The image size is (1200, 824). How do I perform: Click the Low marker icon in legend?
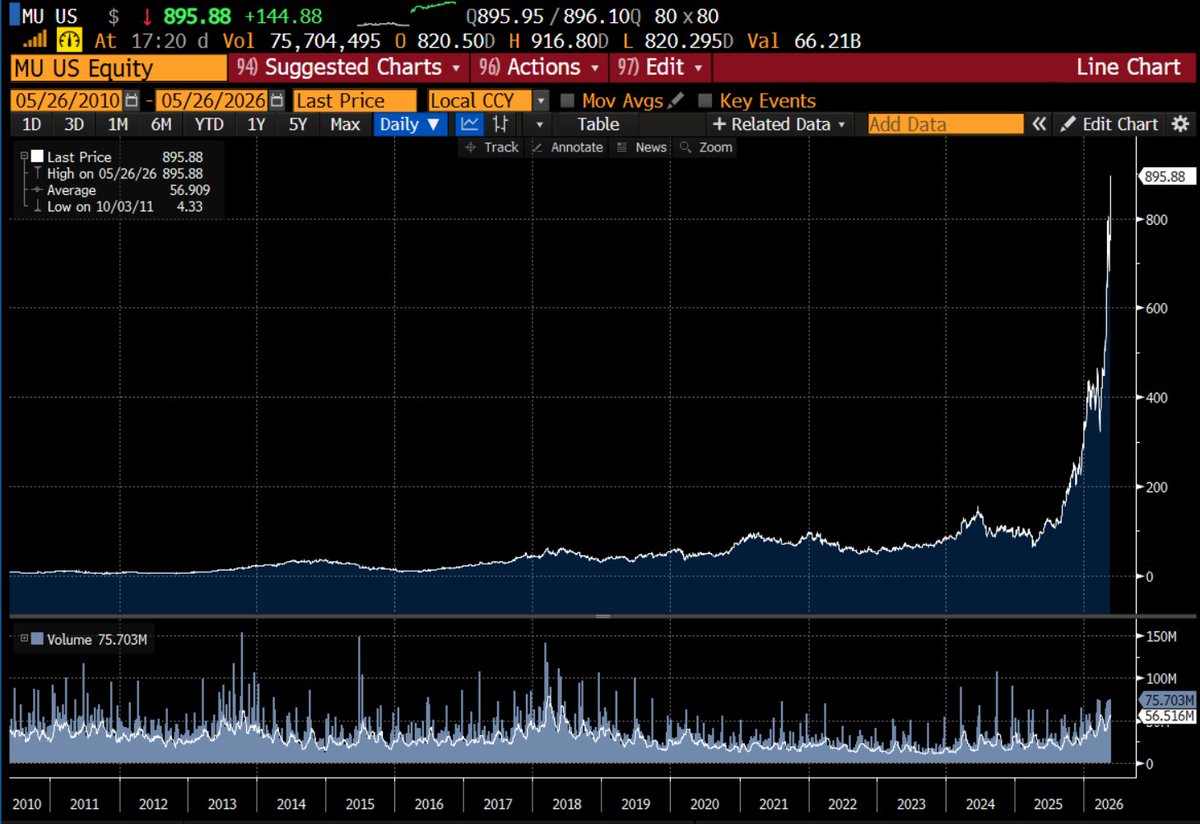tap(37, 206)
